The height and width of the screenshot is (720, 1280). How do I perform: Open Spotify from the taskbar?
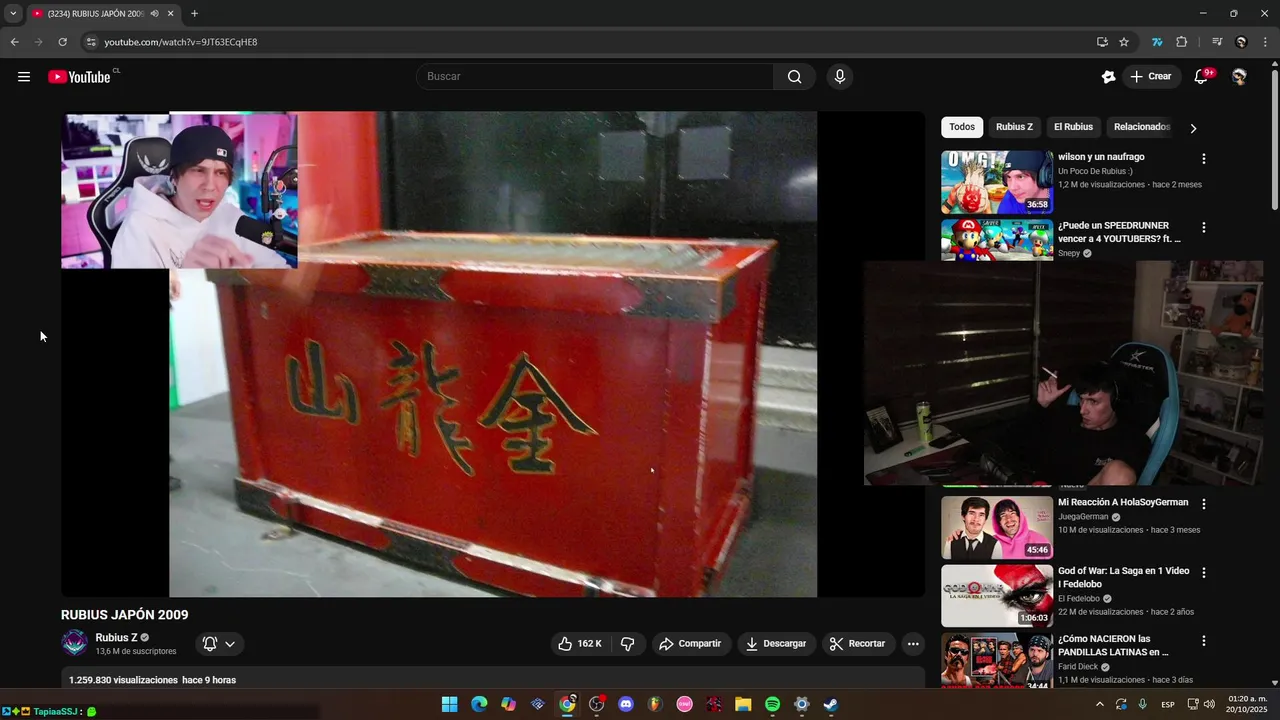click(772, 705)
